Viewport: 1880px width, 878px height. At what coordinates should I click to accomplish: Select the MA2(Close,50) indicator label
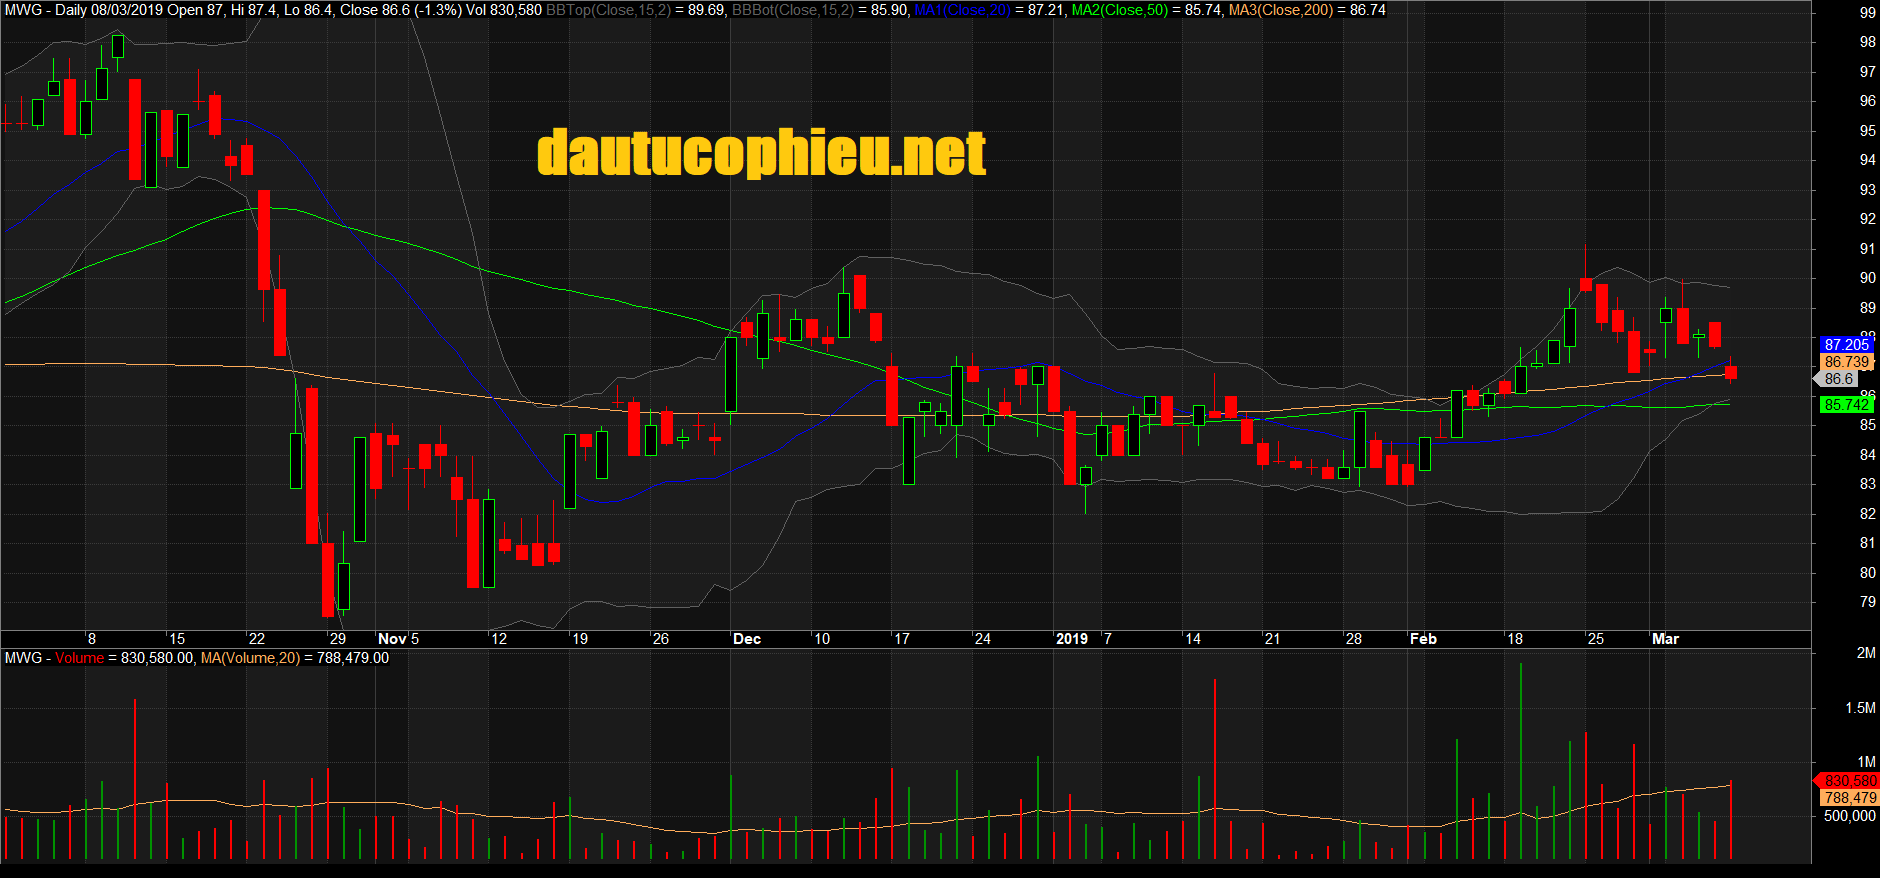pyautogui.click(x=1119, y=10)
